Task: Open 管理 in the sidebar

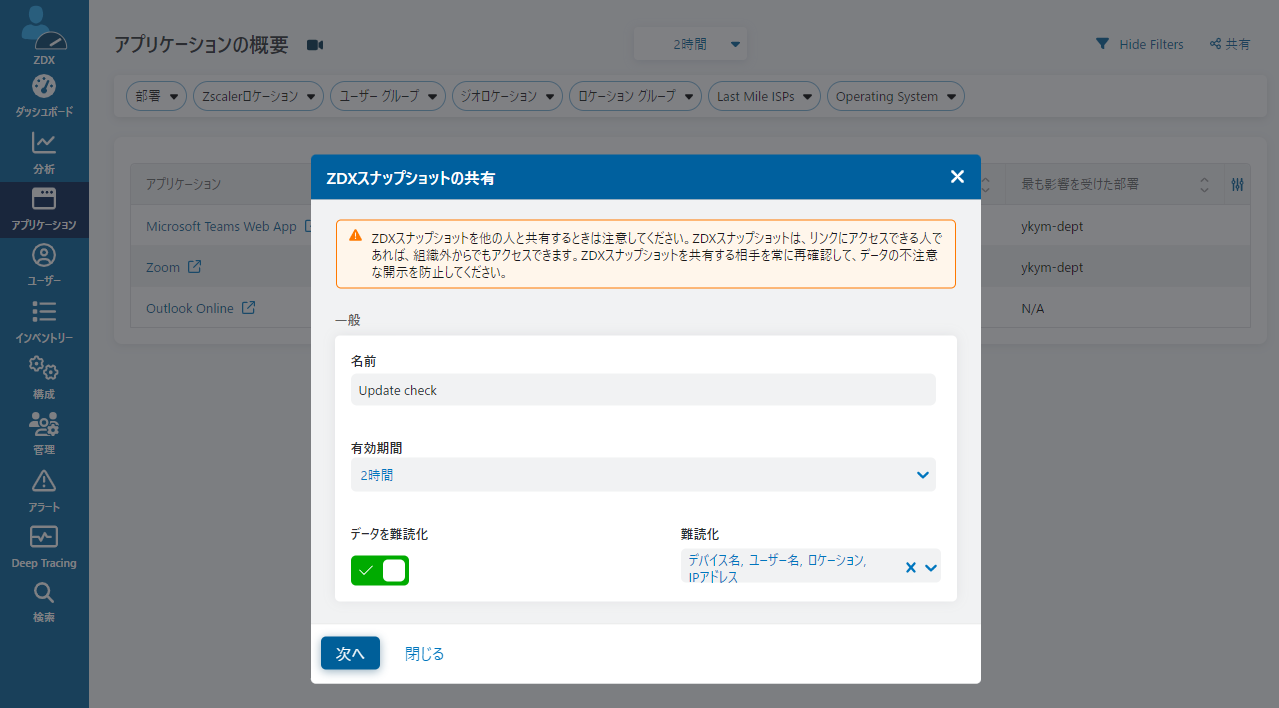Action: pyautogui.click(x=44, y=434)
